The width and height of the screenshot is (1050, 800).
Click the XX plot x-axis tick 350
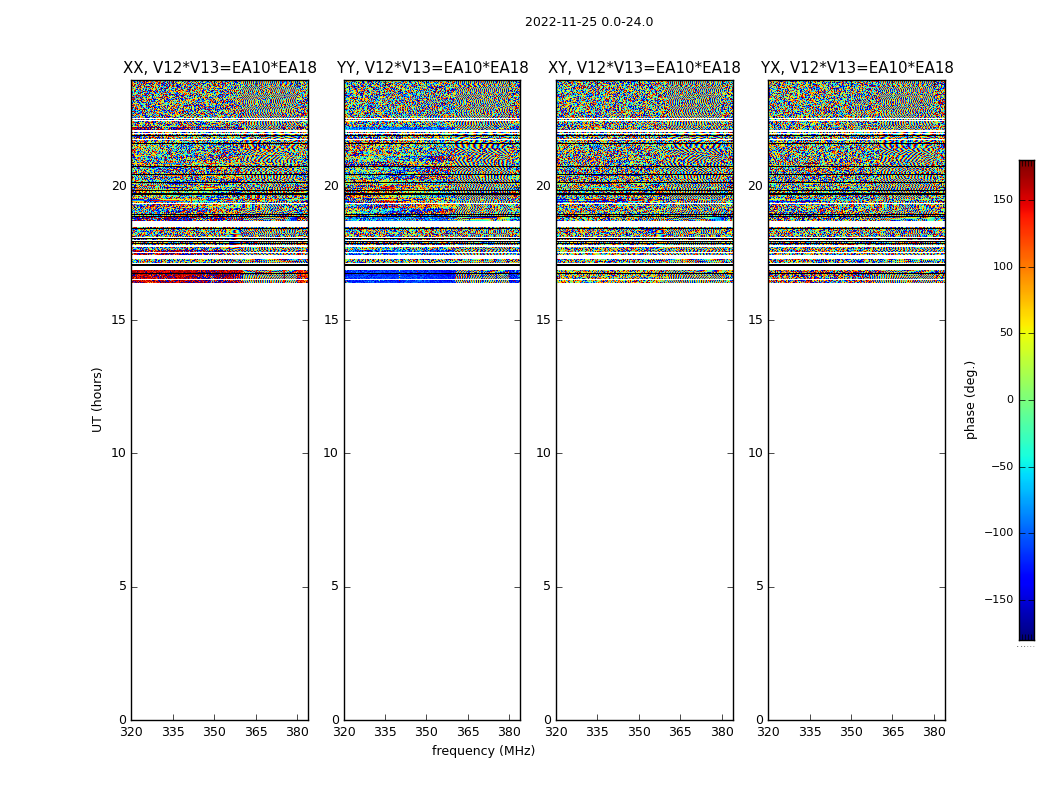214,732
